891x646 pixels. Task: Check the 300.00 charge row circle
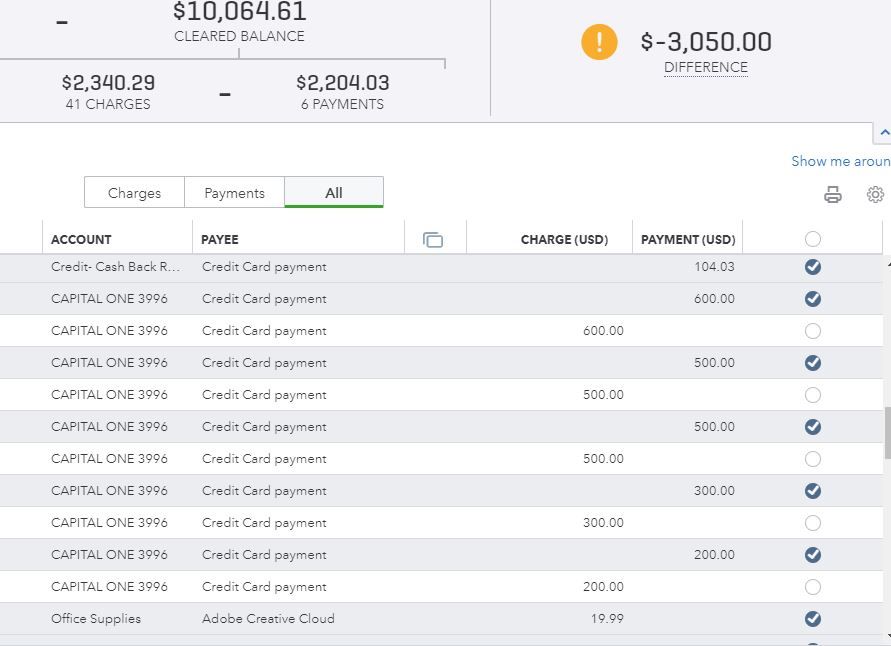[x=812, y=523]
